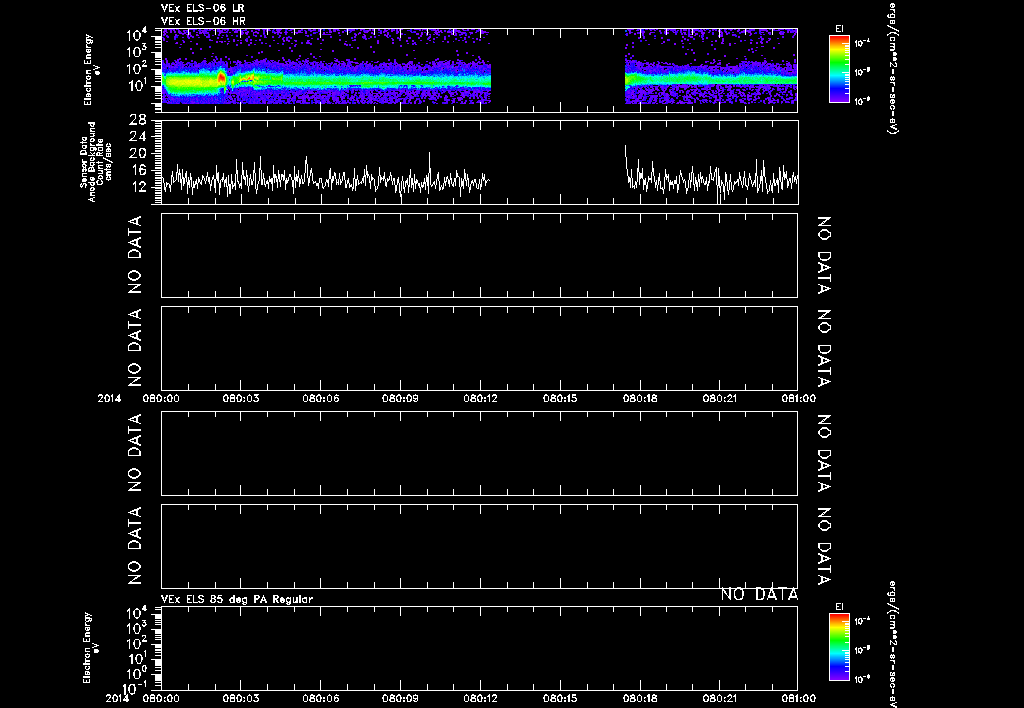Click the 'Electron Energy eV' label of the ELS-06 spectrogram
The image size is (1024, 708).
[x=92, y=70]
